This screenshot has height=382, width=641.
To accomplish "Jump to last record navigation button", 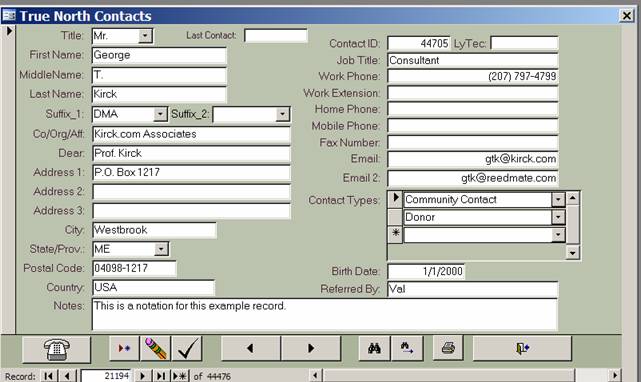I will click(161, 376).
